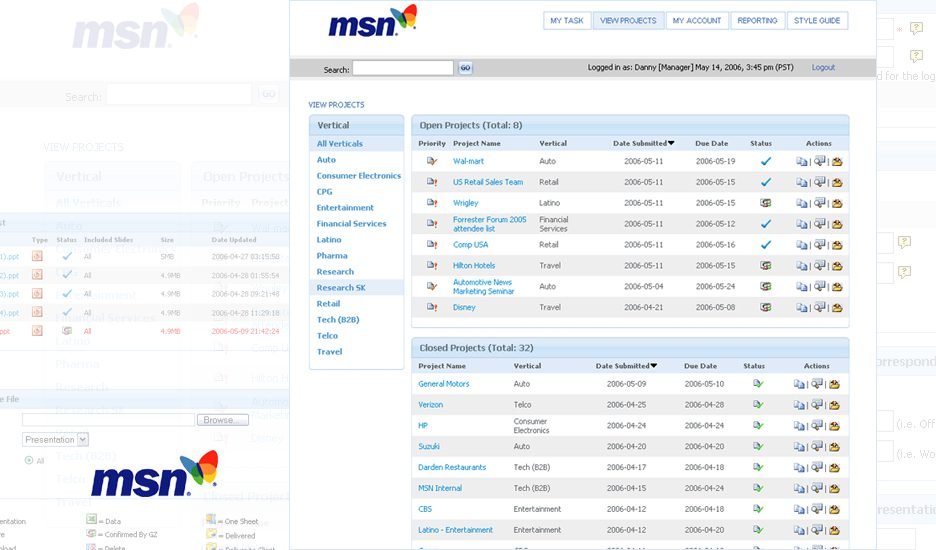This screenshot has height=550, width=936.
Task: Filter by the Auto vertical
Action: (326, 160)
